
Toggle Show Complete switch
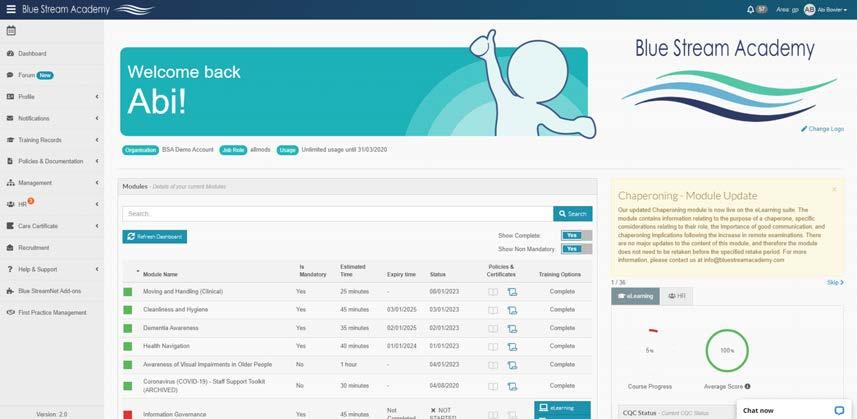pyautogui.click(x=577, y=235)
